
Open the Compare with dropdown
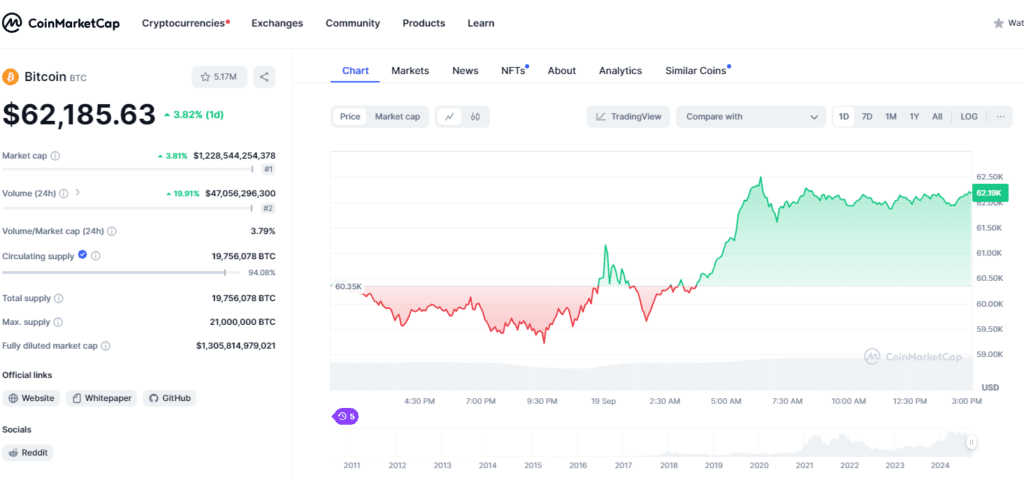pyautogui.click(x=751, y=117)
